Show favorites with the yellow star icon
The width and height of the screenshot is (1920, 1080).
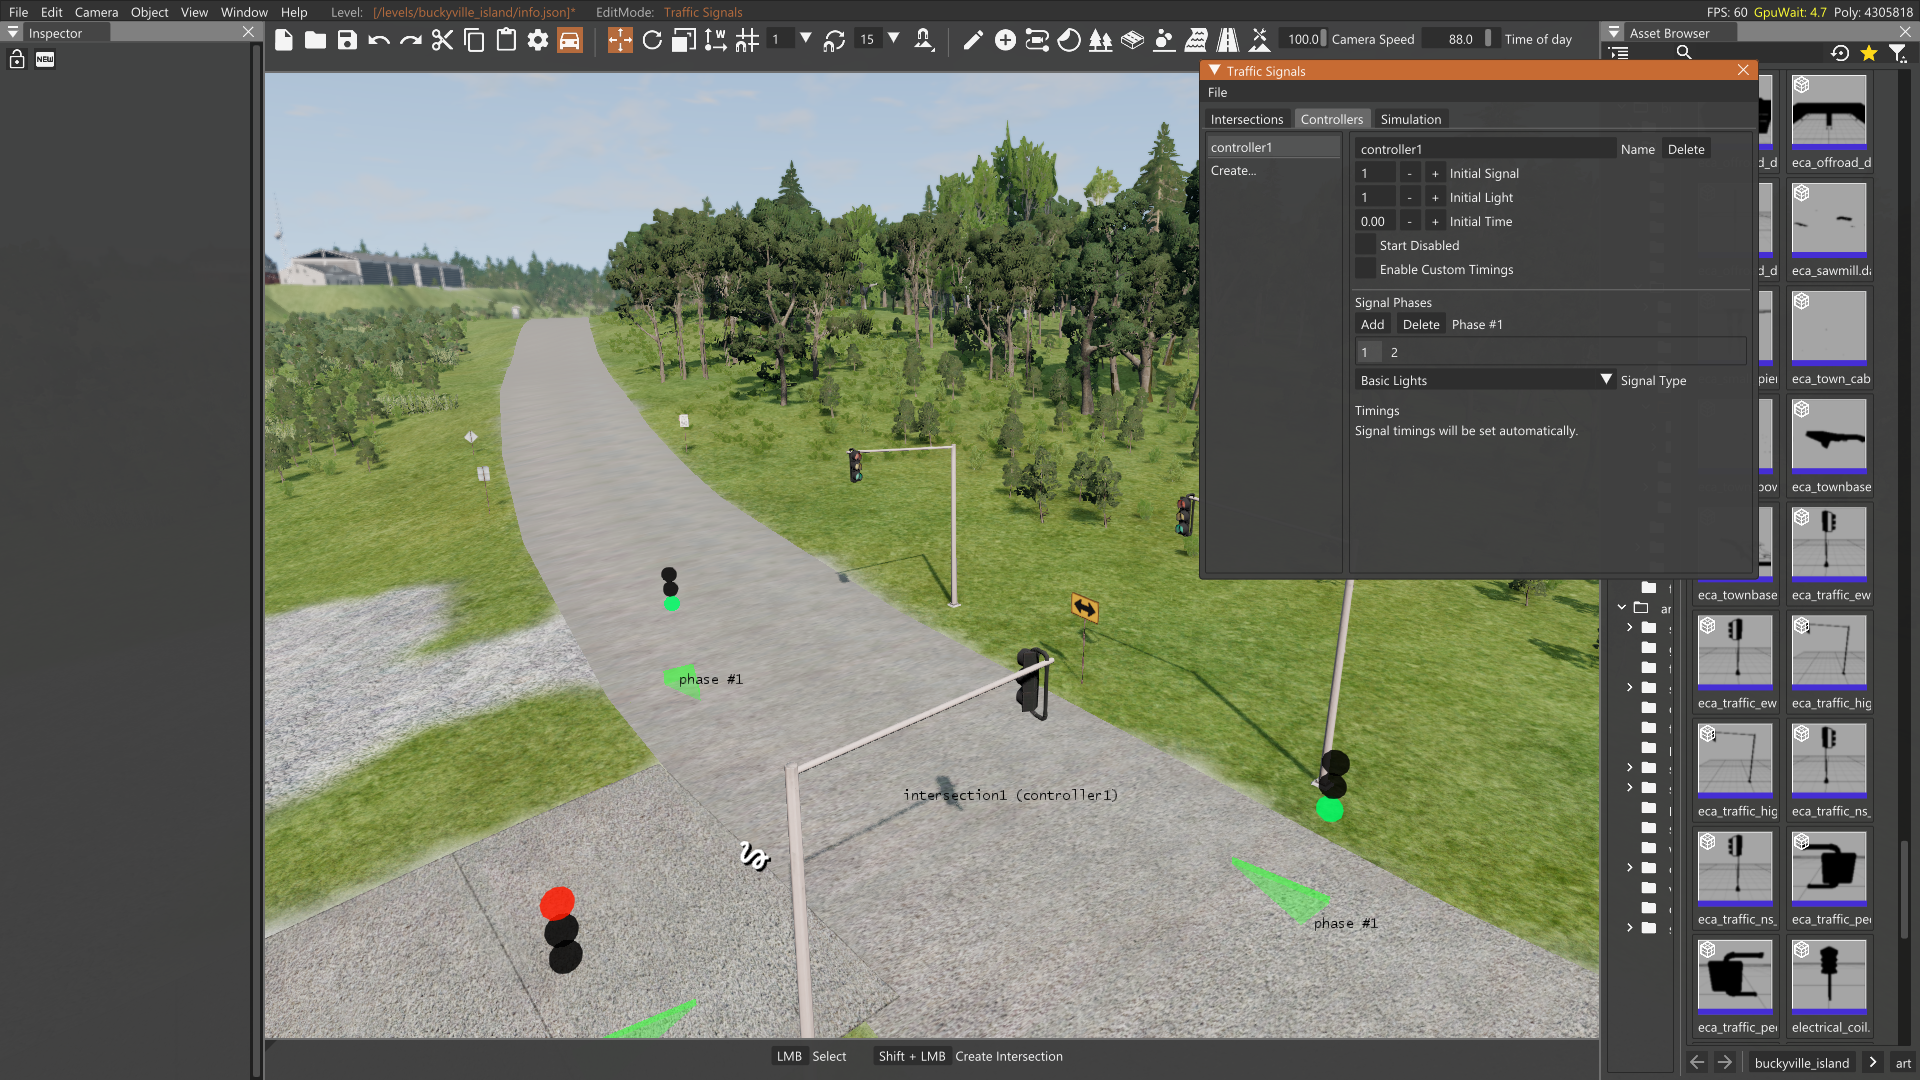click(x=1869, y=53)
